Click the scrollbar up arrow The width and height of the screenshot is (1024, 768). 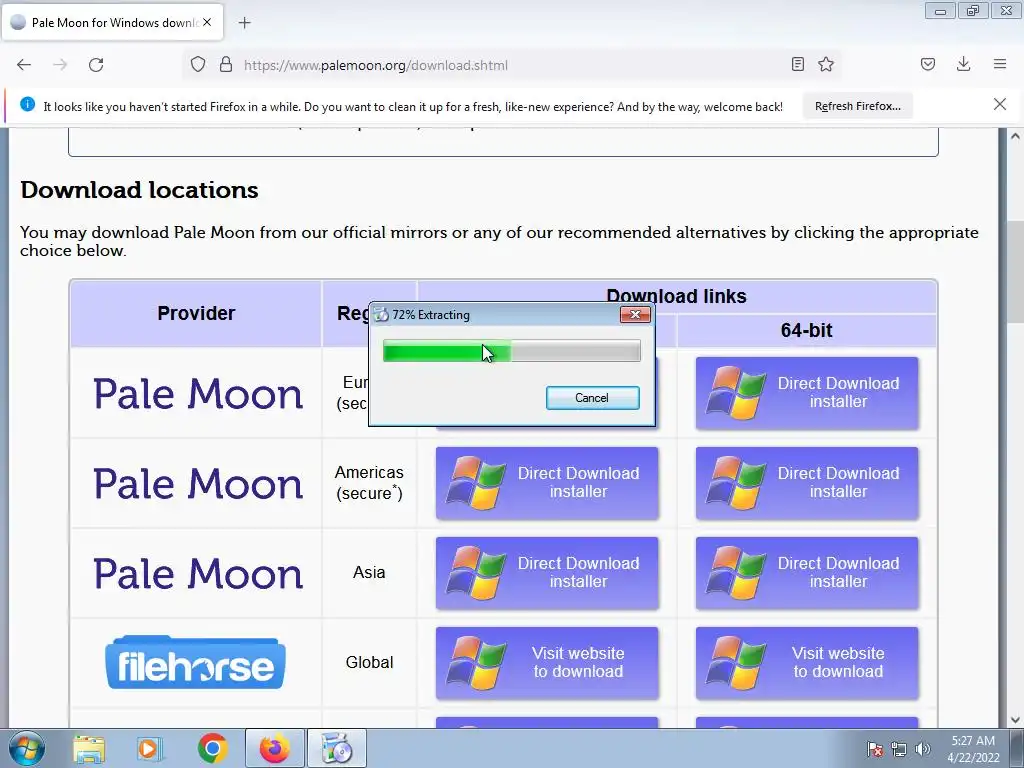[1015, 136]
